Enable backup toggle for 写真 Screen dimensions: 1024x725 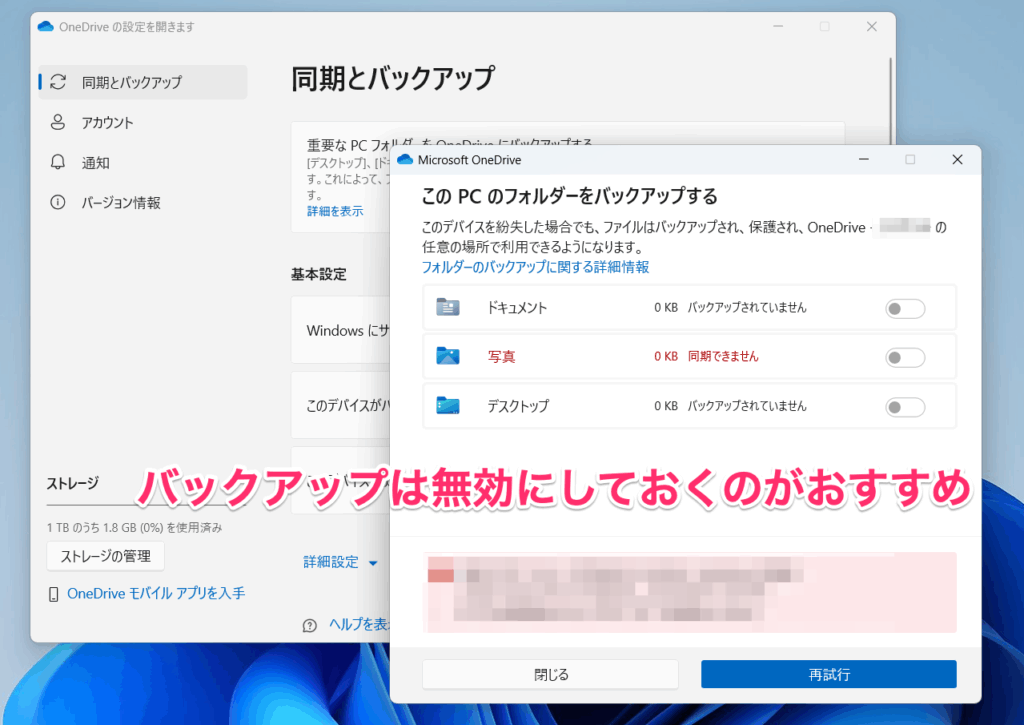(x=905, y=357)
